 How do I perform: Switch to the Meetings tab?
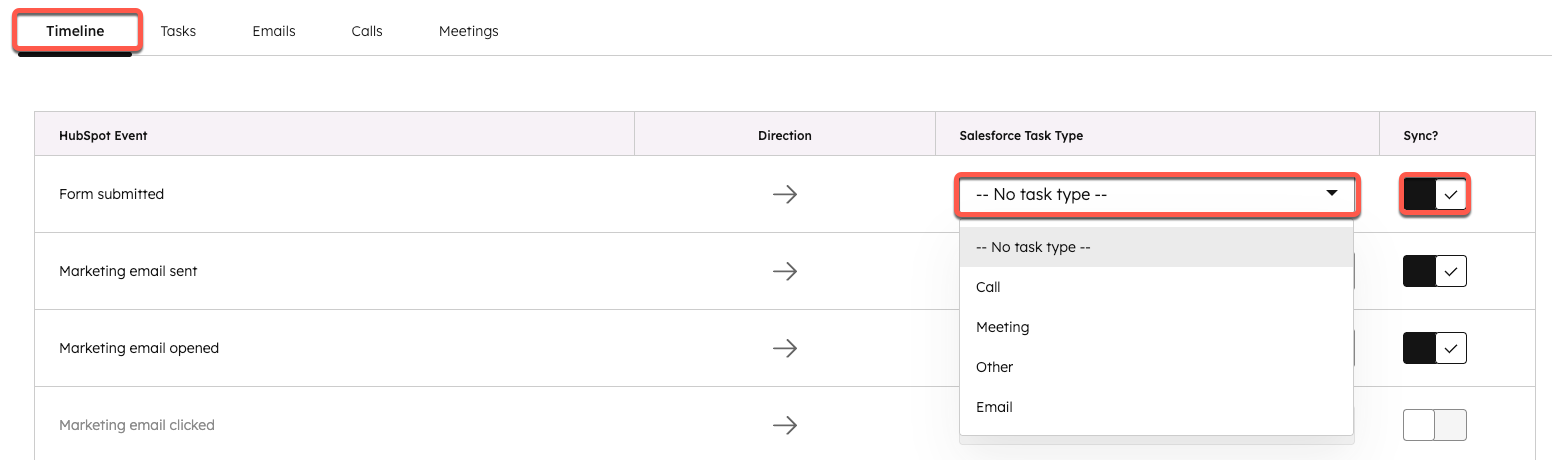(468, 31)
